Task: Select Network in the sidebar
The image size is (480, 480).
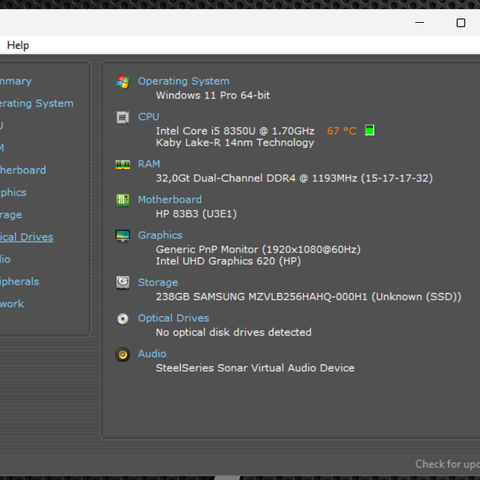Action: [12, 304]
